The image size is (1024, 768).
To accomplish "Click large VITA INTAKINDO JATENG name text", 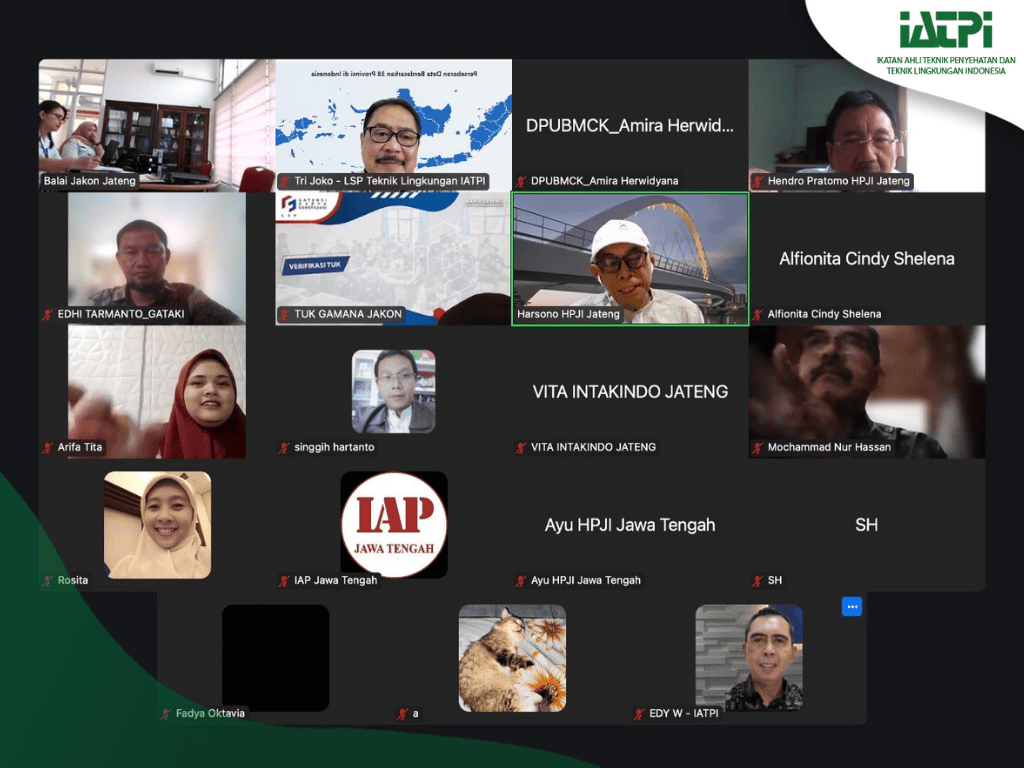I will point(630,392).
